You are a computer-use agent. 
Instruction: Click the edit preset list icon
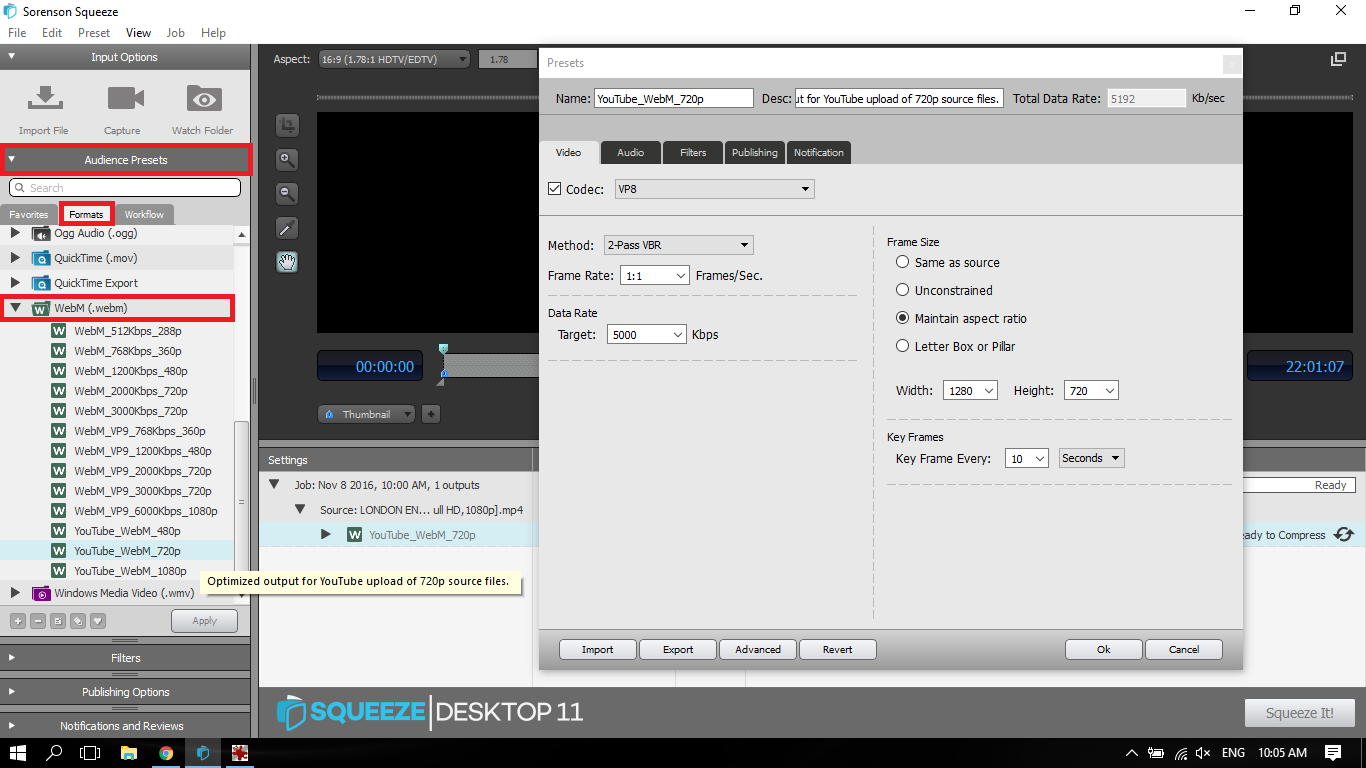pyautogui.click(x=58, y=621)
